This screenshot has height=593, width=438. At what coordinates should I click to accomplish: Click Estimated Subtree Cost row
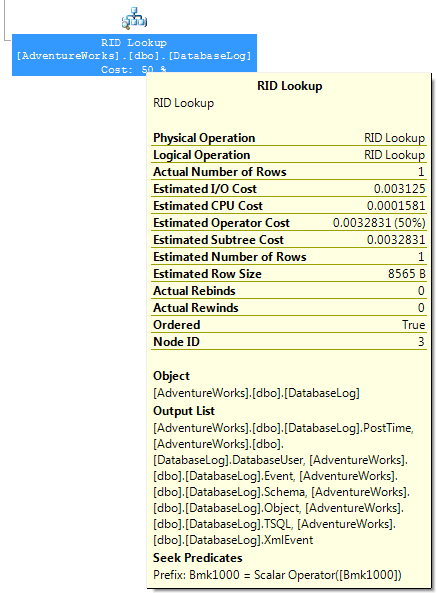pos(289,240)
